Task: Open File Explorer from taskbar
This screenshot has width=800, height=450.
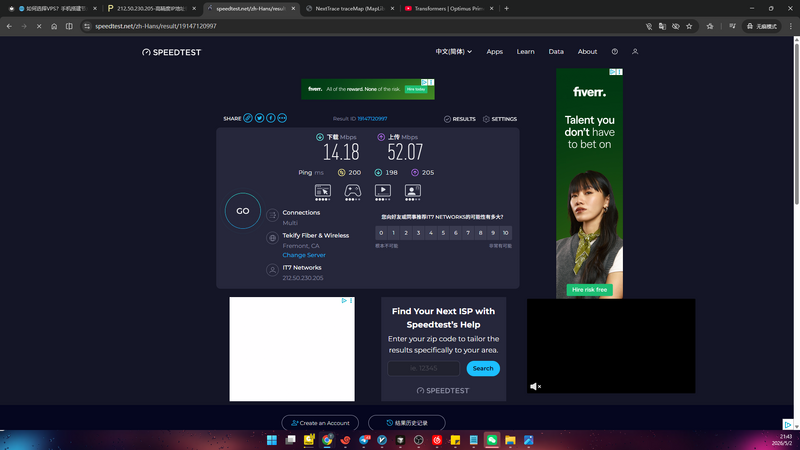Action: (x=510, y=440)
